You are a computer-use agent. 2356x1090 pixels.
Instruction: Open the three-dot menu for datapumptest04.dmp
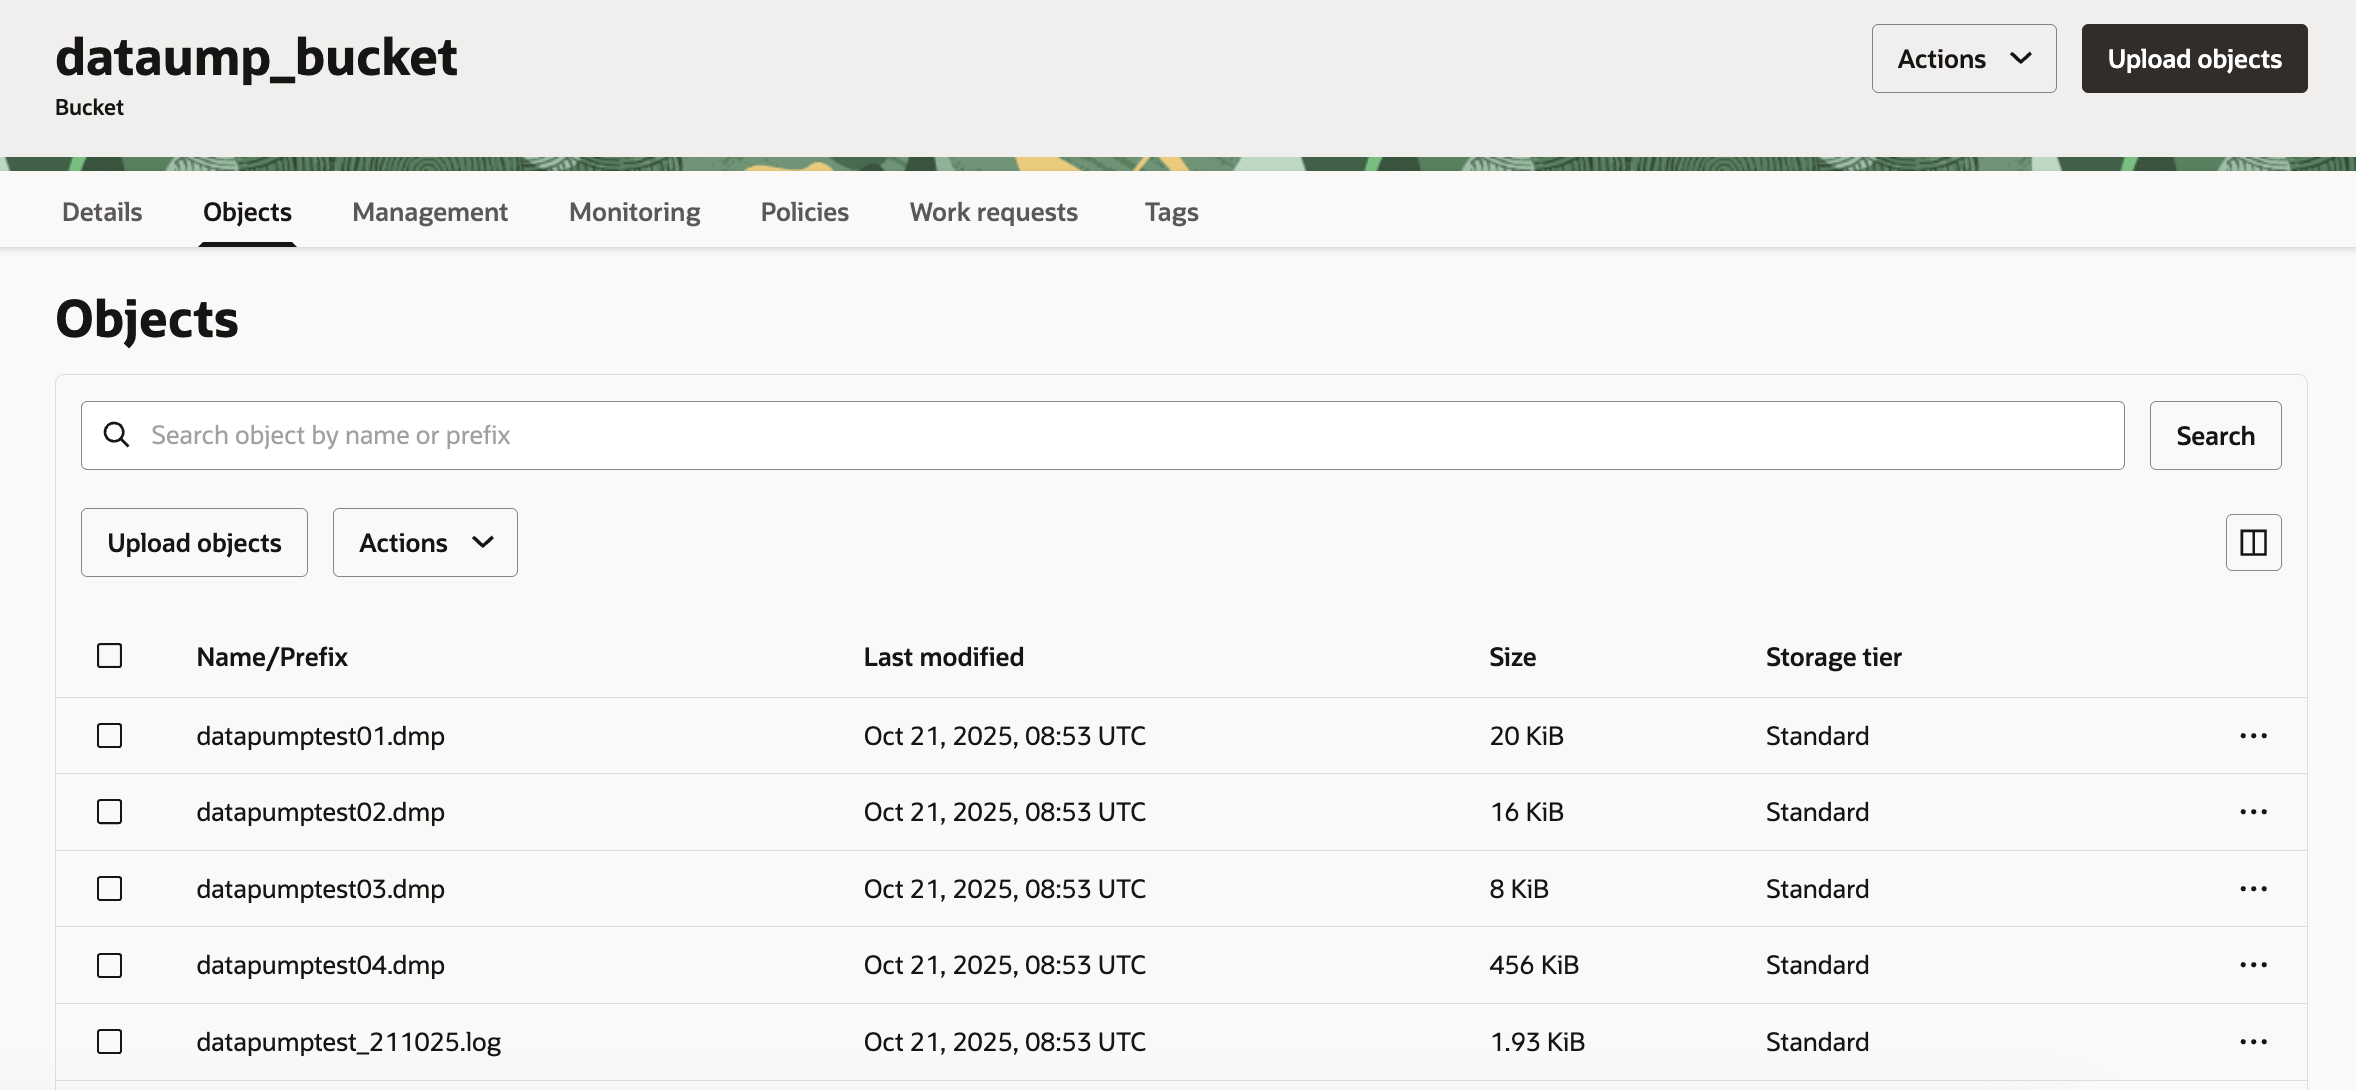tap(2253, 965)
